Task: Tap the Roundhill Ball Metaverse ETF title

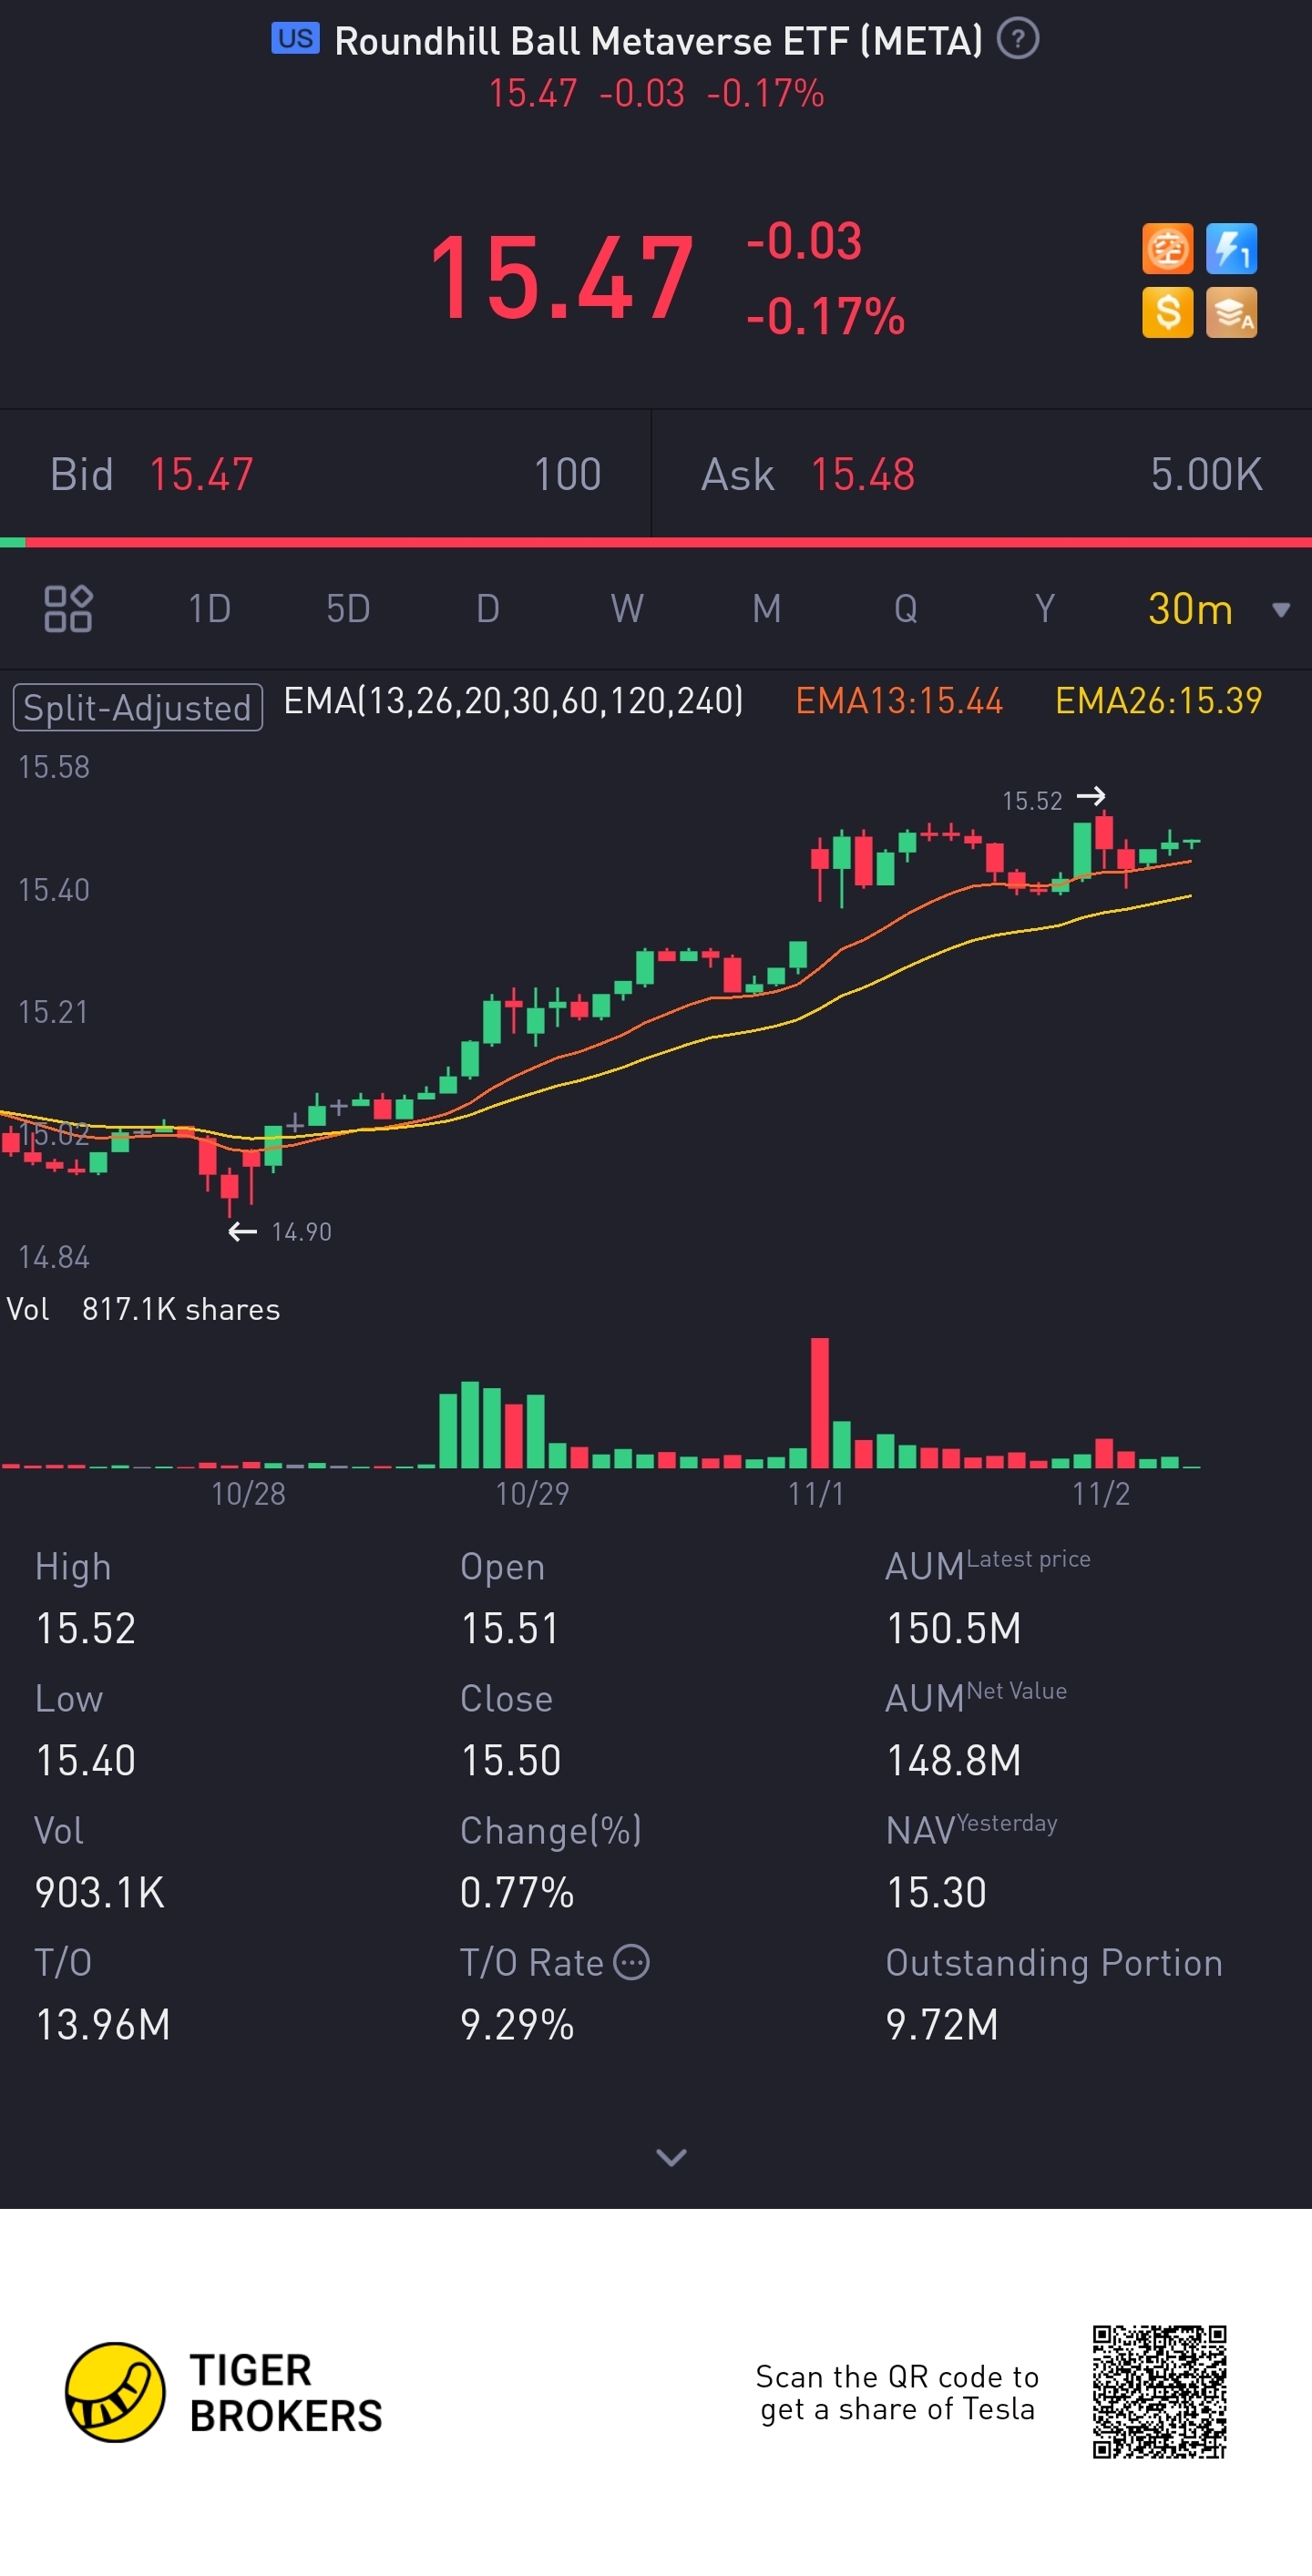Action: point(659,41)
